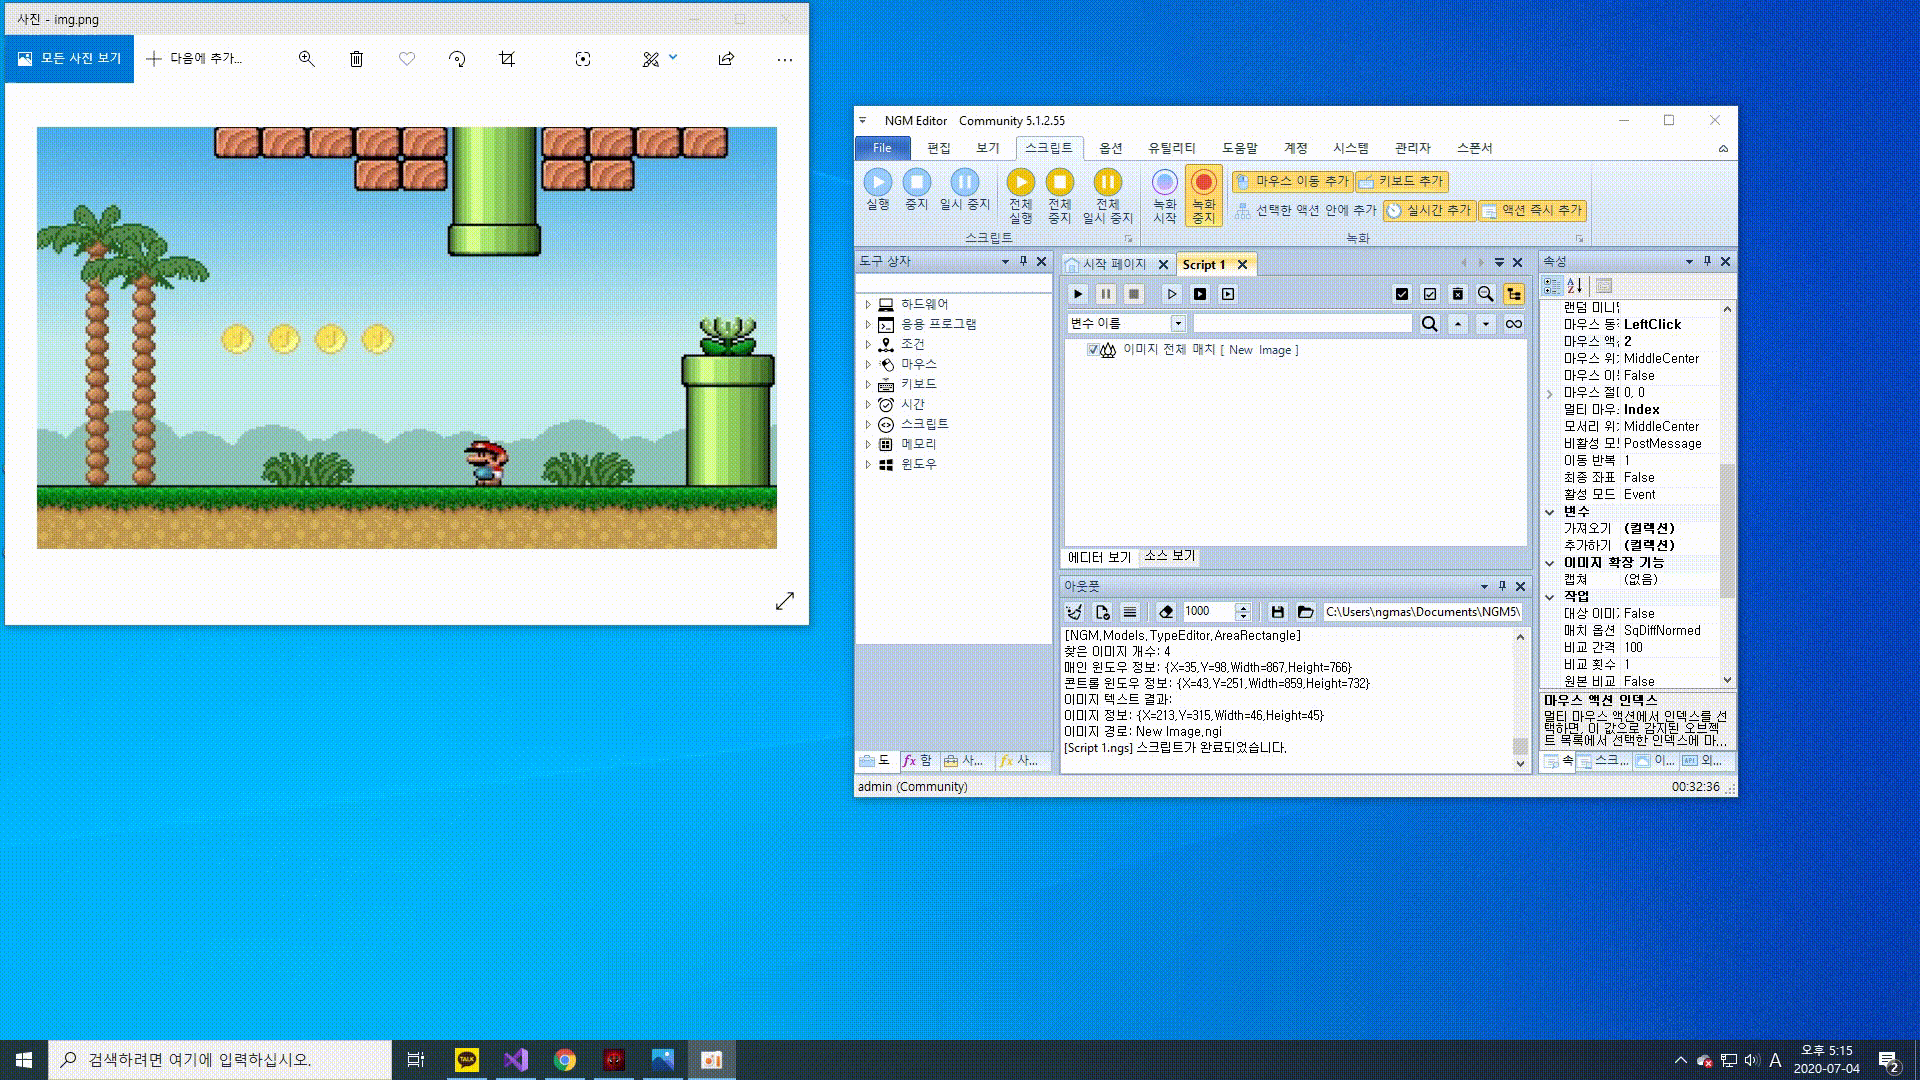The height and width of the screenshot is (1080, 1920).
Task: Open the 유틸리티 ribbon tab
Action: pyautogui.click(x=1171, y=148)
